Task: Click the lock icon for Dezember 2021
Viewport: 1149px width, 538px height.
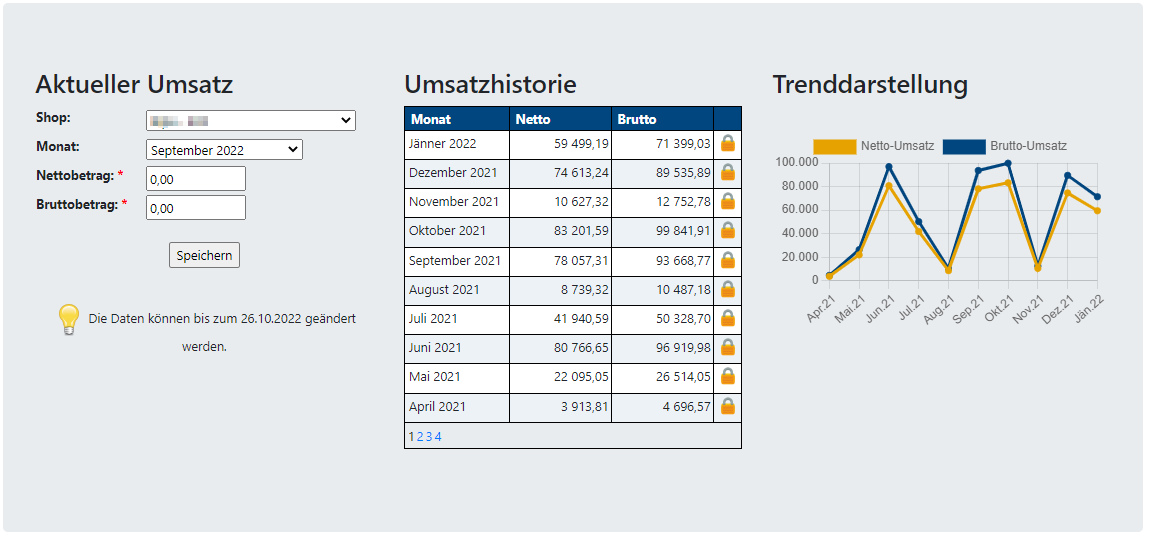Action: pyautogui.click(x=728, y=172)
